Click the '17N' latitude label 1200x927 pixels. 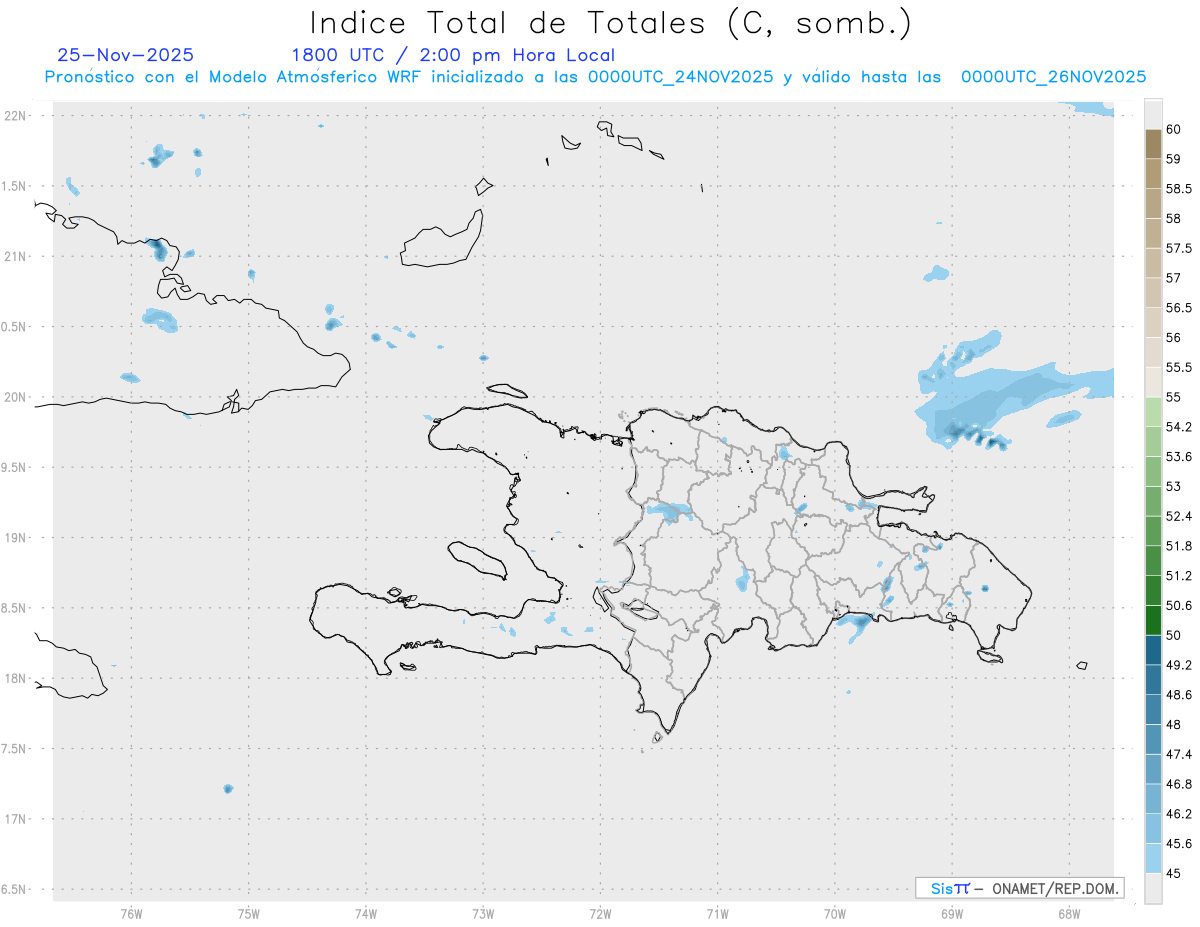(x=16, y=819)
